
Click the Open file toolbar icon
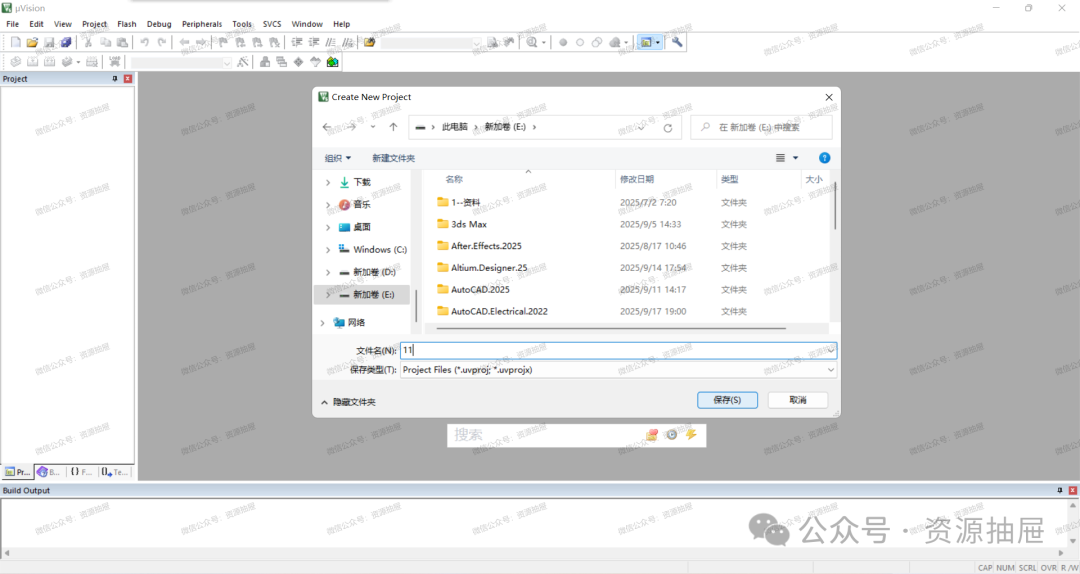(x=32, y=42)
